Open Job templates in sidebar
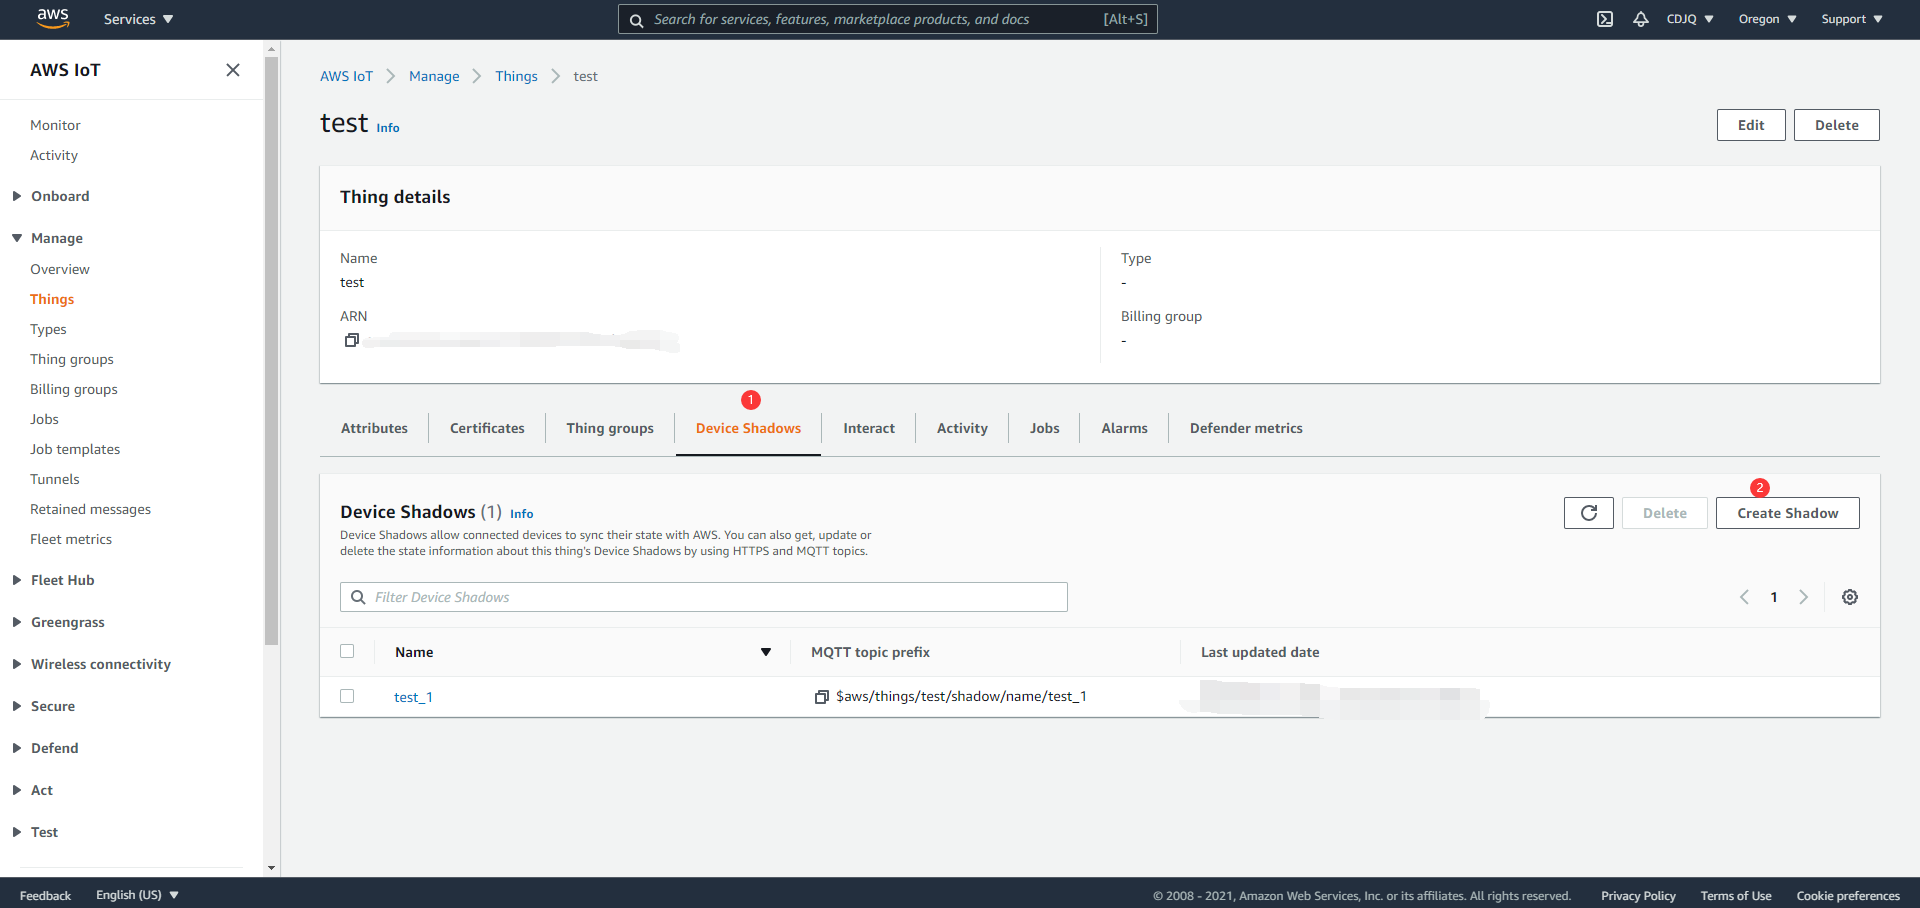 [75, 449]
